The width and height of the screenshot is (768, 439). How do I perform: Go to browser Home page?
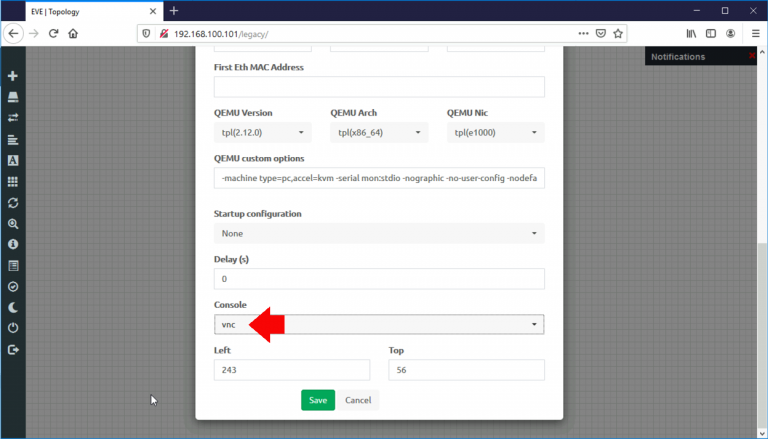(x=73, y=34)
